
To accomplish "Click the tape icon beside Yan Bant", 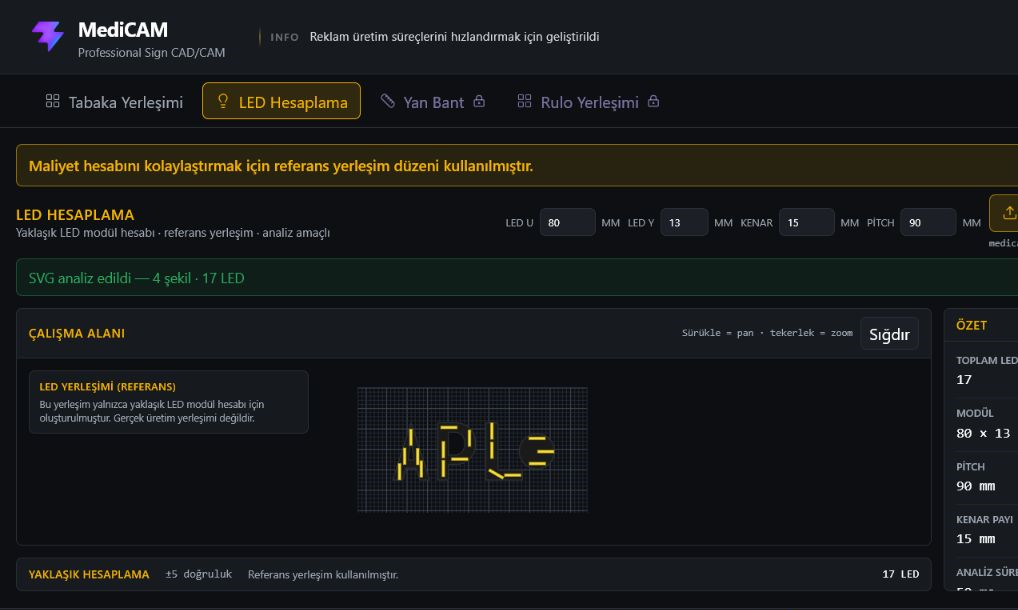I will [x=388, y=101].
